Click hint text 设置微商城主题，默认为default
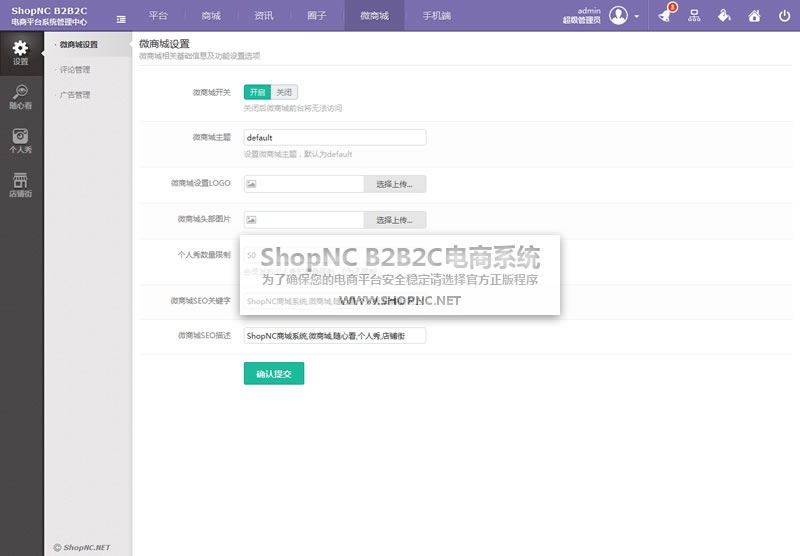This screenshot has height=556, width=800. [298, 154]
